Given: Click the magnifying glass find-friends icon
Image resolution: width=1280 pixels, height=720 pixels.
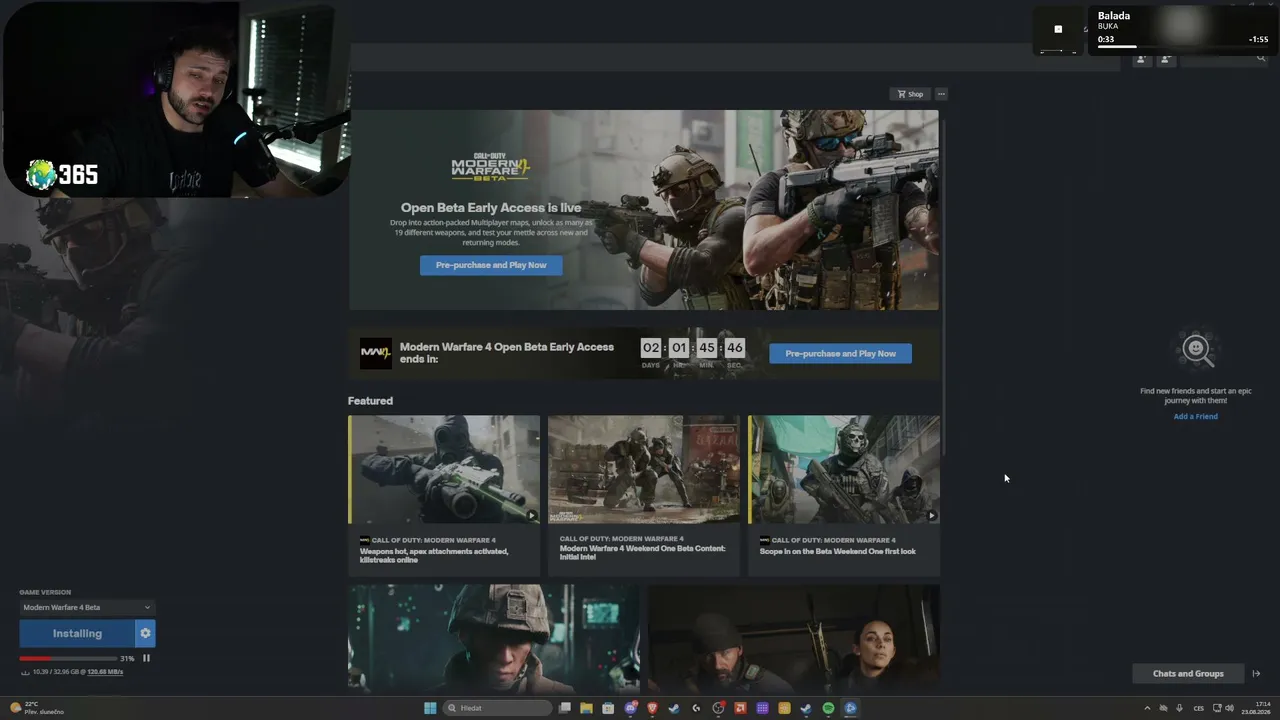Looking at the screenshot, I should [1196, 349].
